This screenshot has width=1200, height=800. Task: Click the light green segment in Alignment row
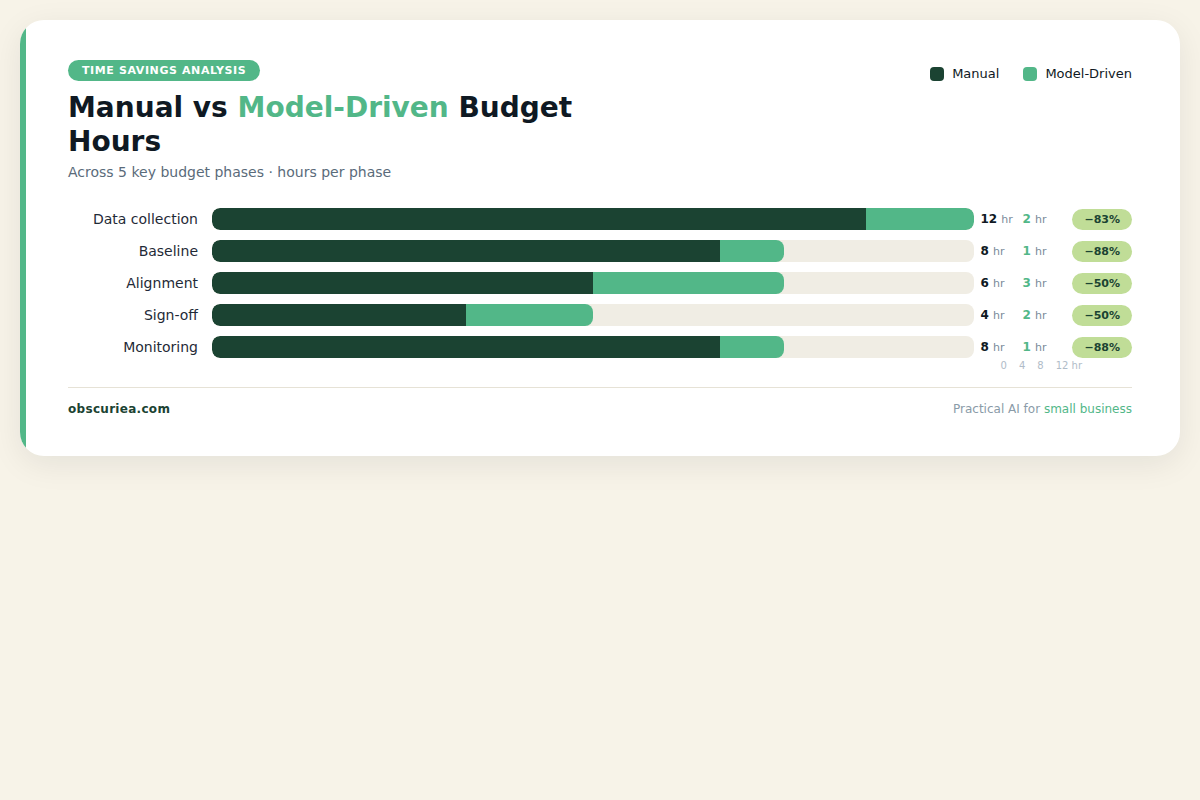[688, 283]
